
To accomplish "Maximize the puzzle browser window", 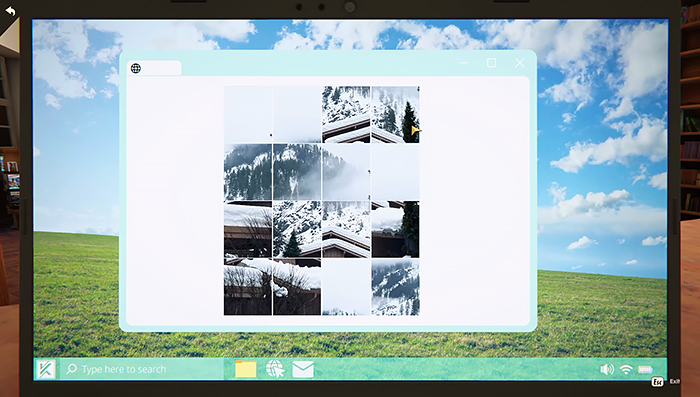I will 492,63.
